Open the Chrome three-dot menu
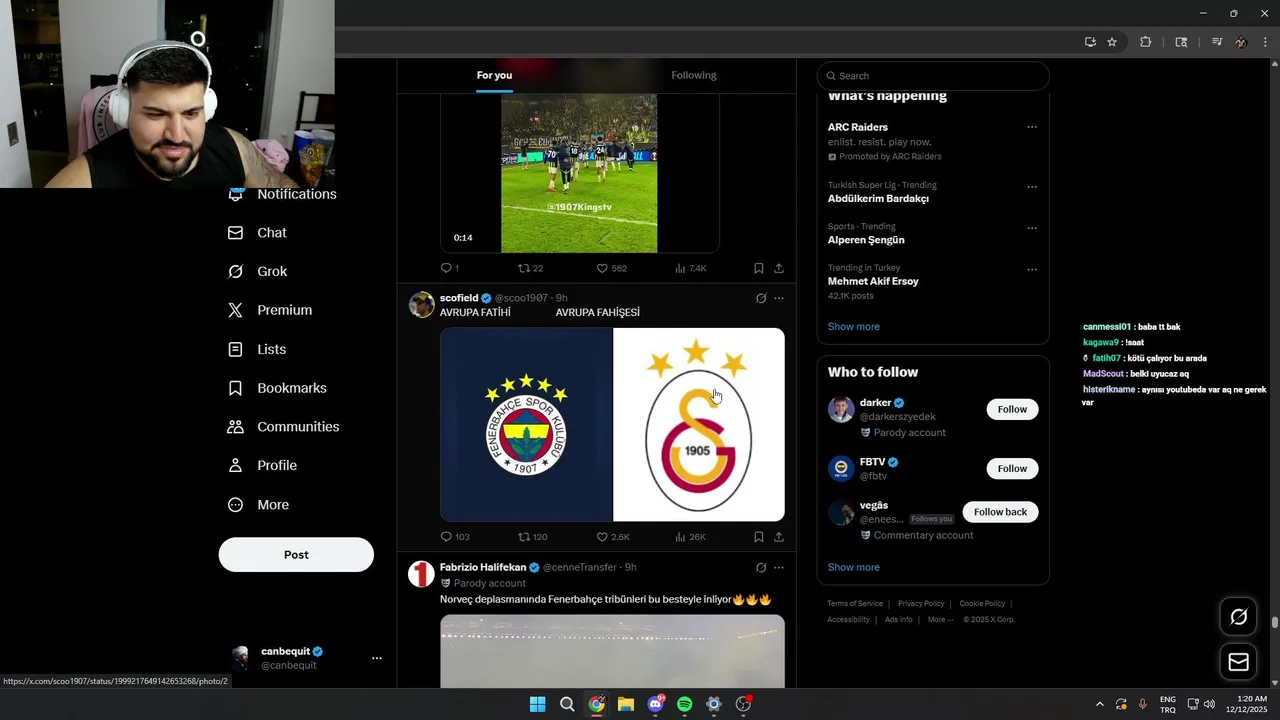 pyautogui.click(x=1265, y=42)
